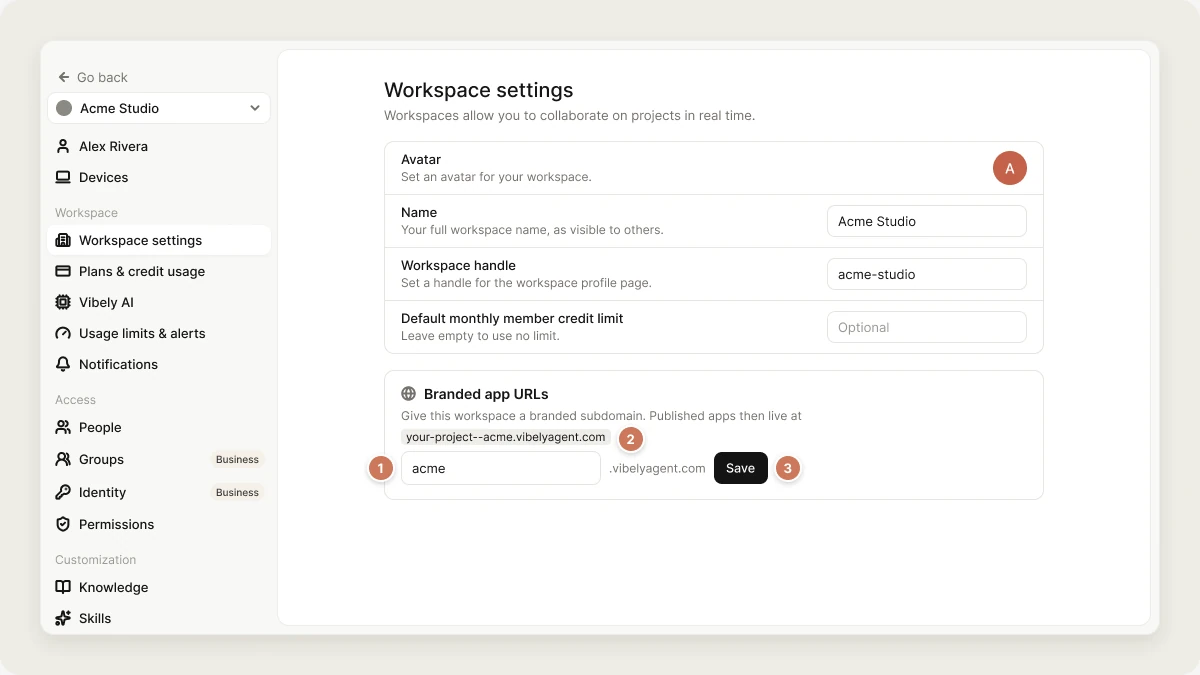1200x675 pixels.
Task: Open Usage limits & alerts
Action: pos(159,333)
